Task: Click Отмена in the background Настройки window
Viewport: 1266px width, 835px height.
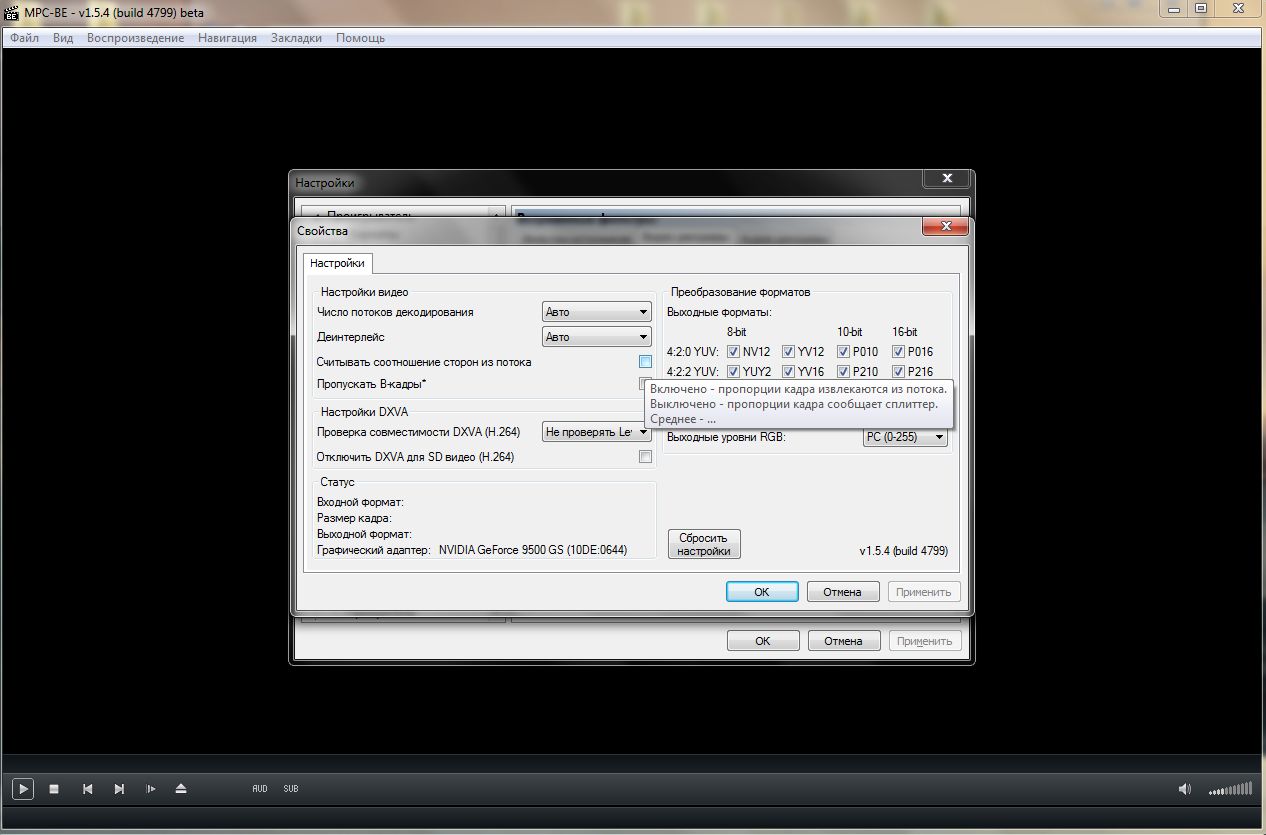Action: pyautogui.click(x=844, y=641)
